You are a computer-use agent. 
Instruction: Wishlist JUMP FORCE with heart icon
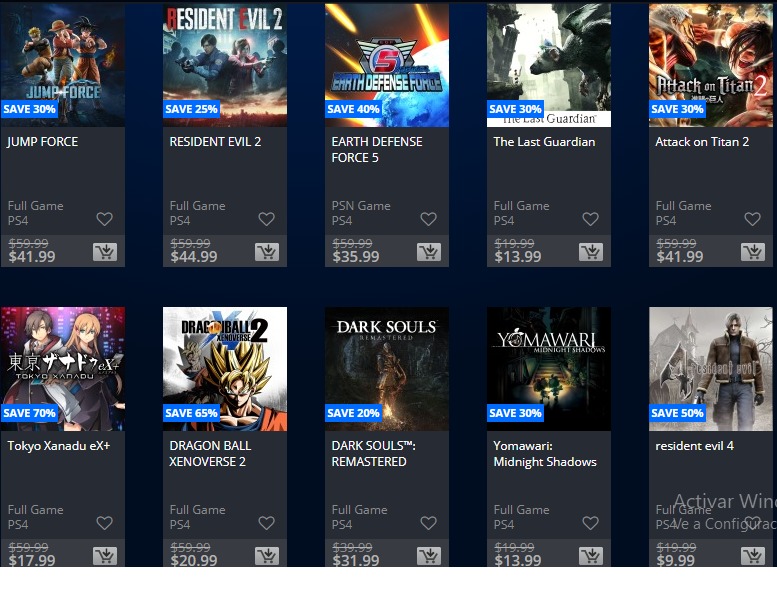105,219
